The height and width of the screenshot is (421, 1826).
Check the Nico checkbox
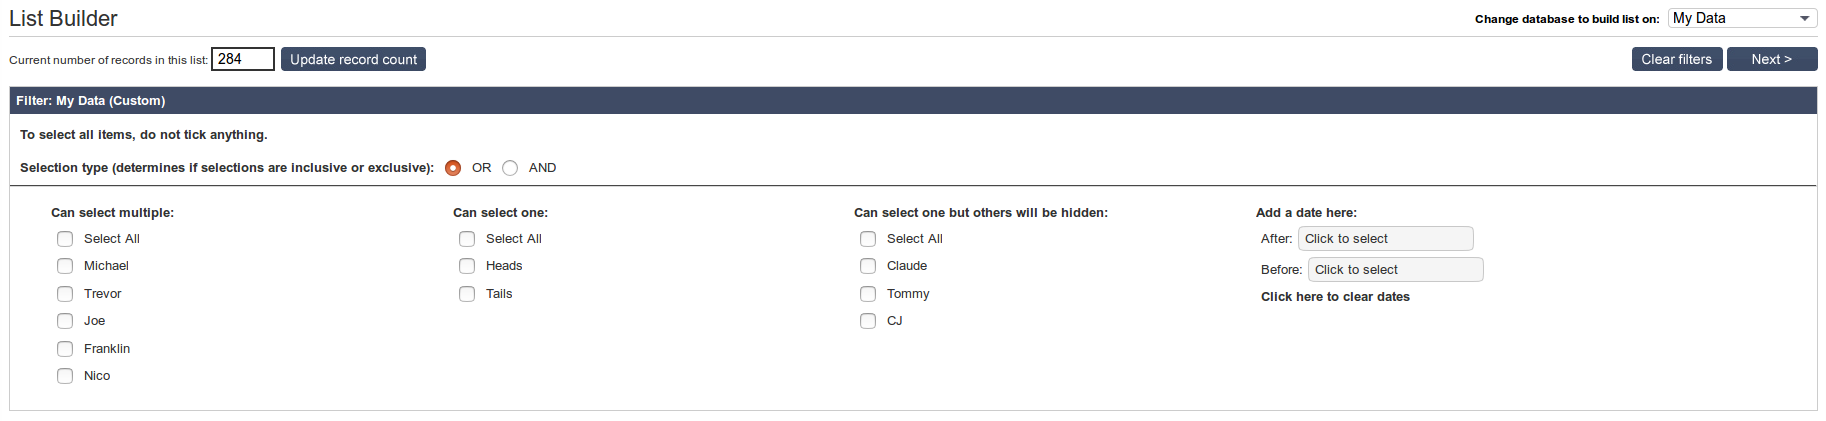click(x=65, y=376)
